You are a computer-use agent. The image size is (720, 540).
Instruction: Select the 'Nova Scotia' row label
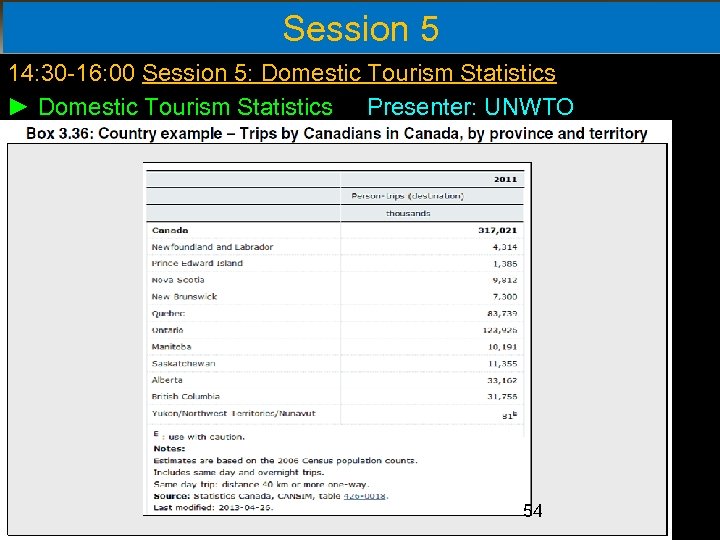click(x=178, y=280)
